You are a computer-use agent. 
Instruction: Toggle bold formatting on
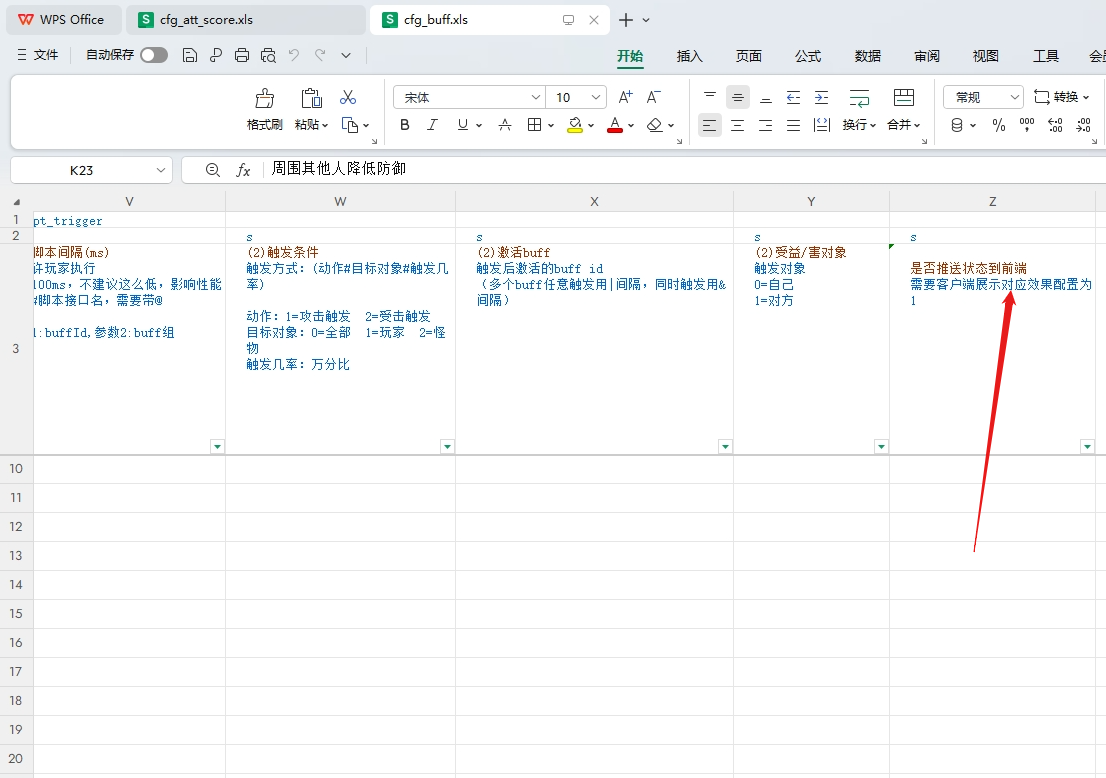tap(404, 124)
